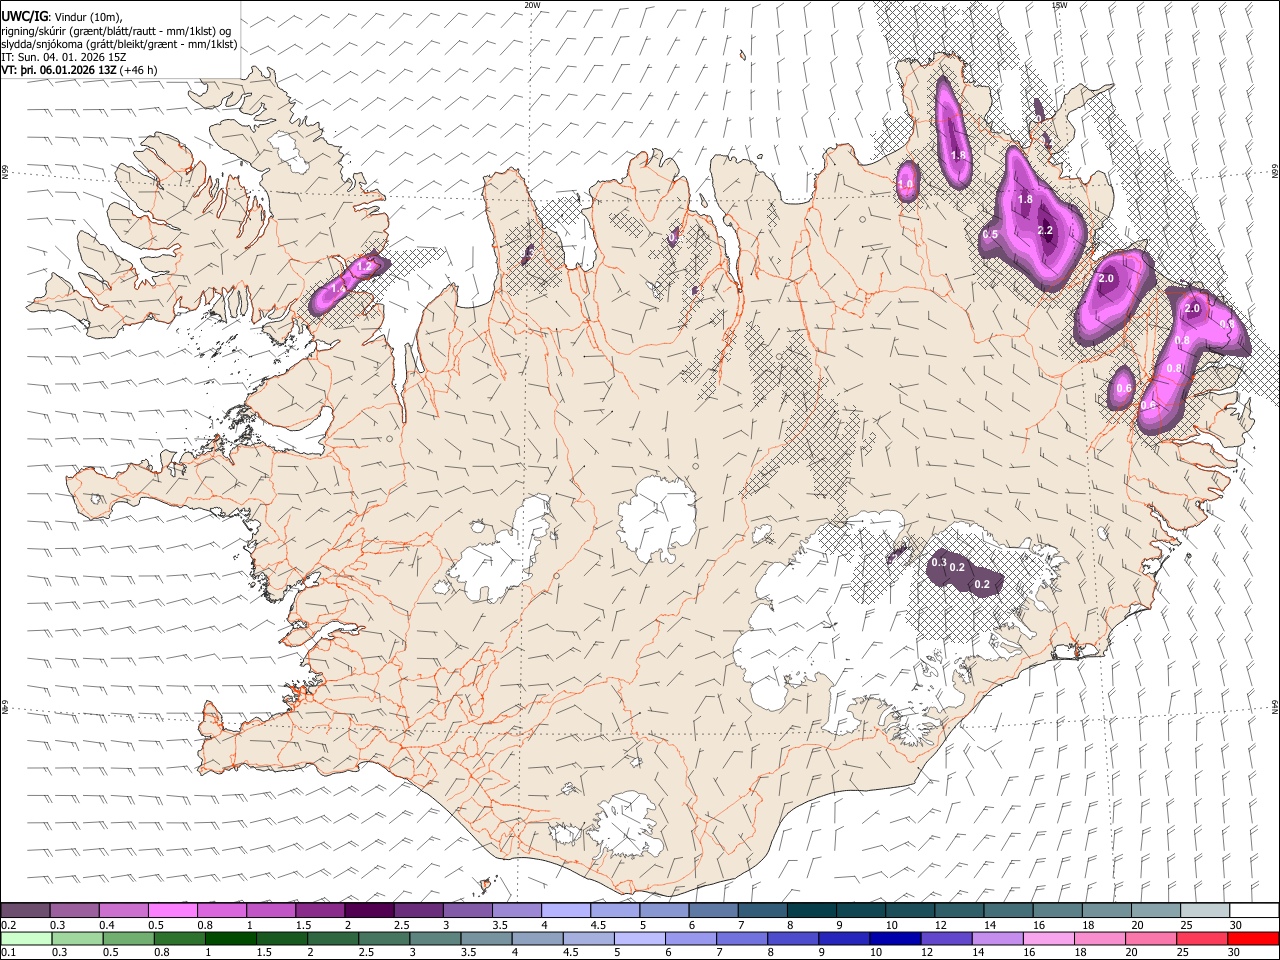Screen dimensions: 1280x960
Task: Click the 'slydda/snjókoma' legend description line
Action: (x=119, y=44)
